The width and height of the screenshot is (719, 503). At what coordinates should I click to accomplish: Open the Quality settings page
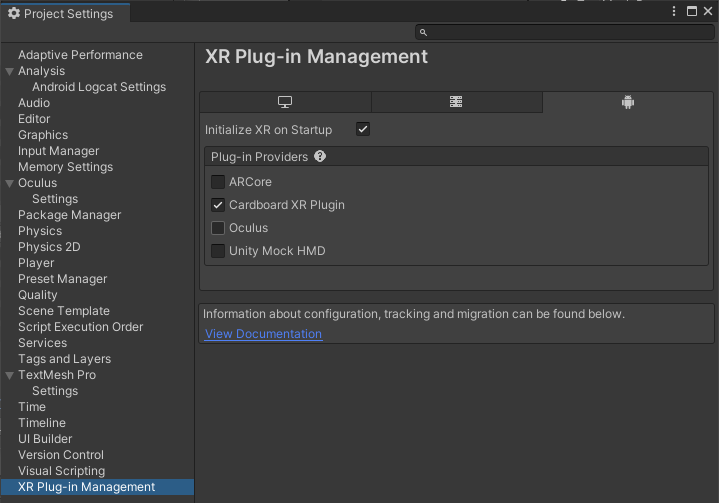[38, 295]
